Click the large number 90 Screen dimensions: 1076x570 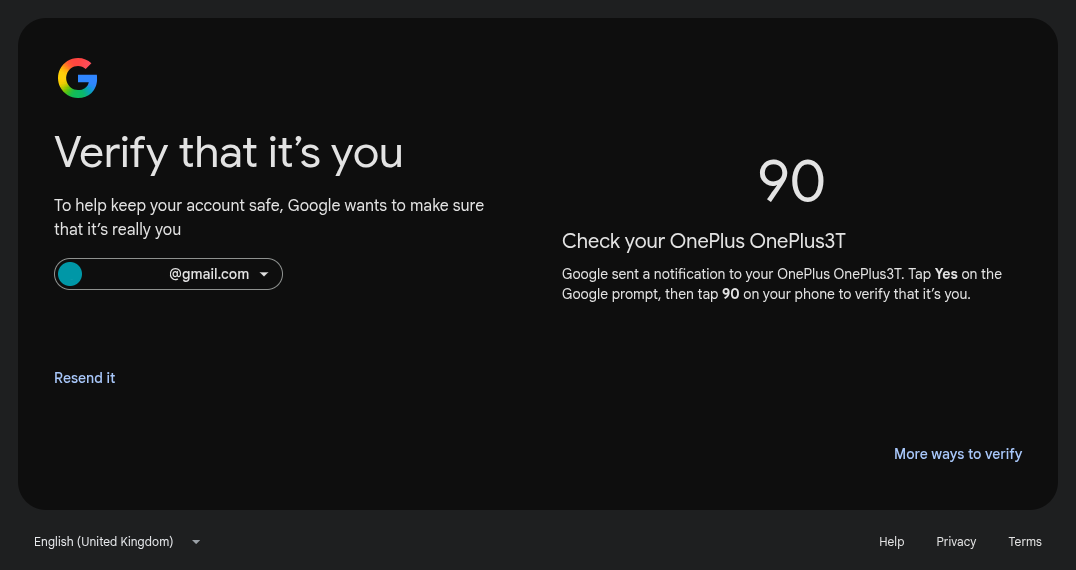click(791, 182)
